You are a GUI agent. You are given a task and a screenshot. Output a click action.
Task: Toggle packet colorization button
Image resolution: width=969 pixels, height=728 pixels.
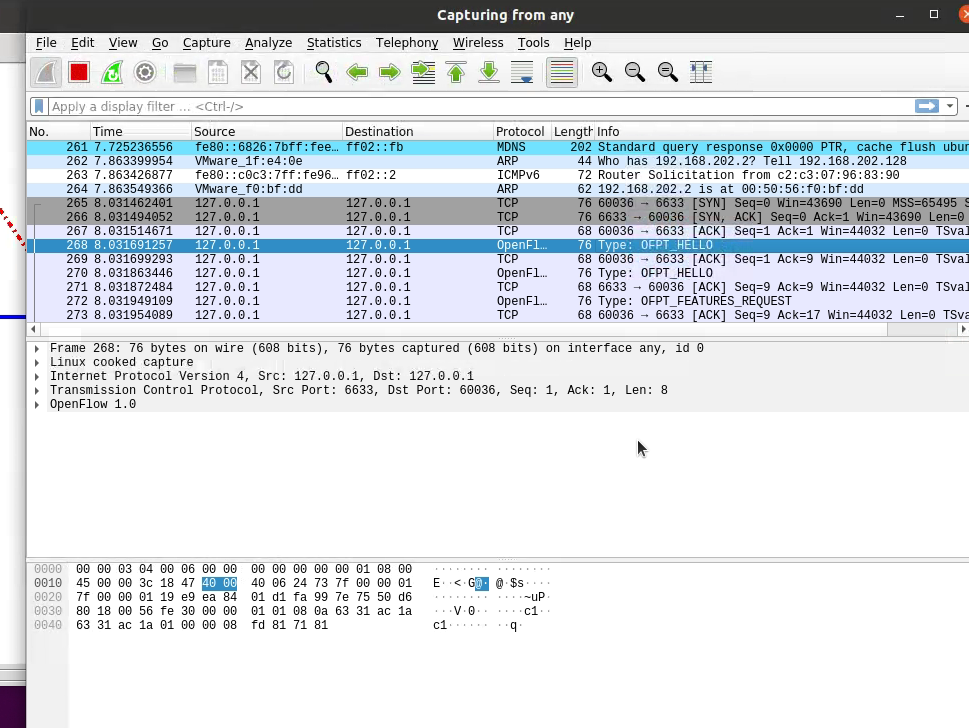click(x=562, y=72)
